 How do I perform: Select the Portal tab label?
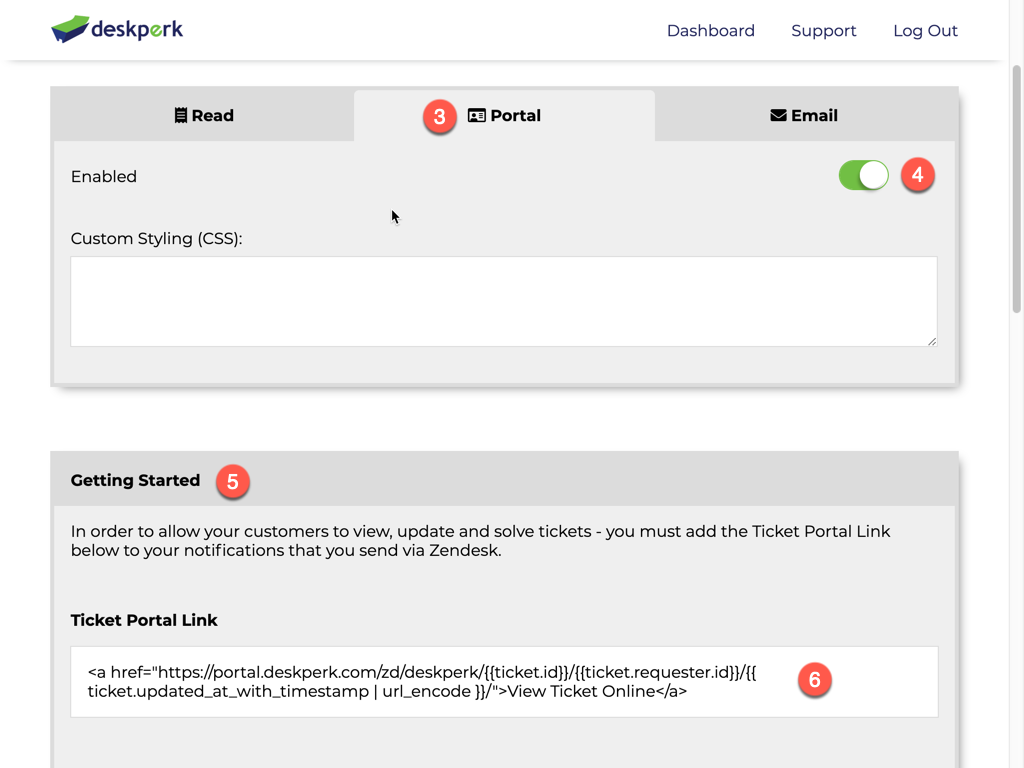point(515,116)
